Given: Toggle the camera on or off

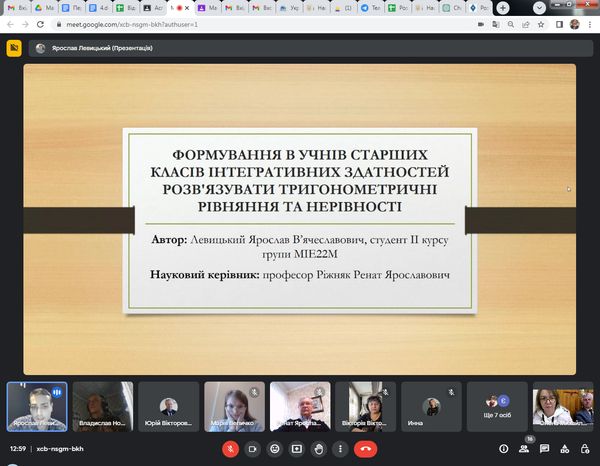Looking at the screenshot, I should pos(252,449).
